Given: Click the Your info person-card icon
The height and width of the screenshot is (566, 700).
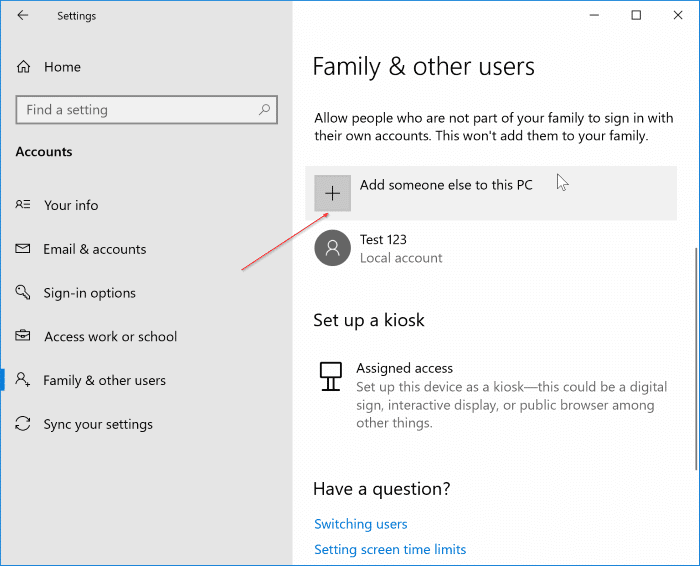Looking at the screenshot, I should click(x=23, y=205).
